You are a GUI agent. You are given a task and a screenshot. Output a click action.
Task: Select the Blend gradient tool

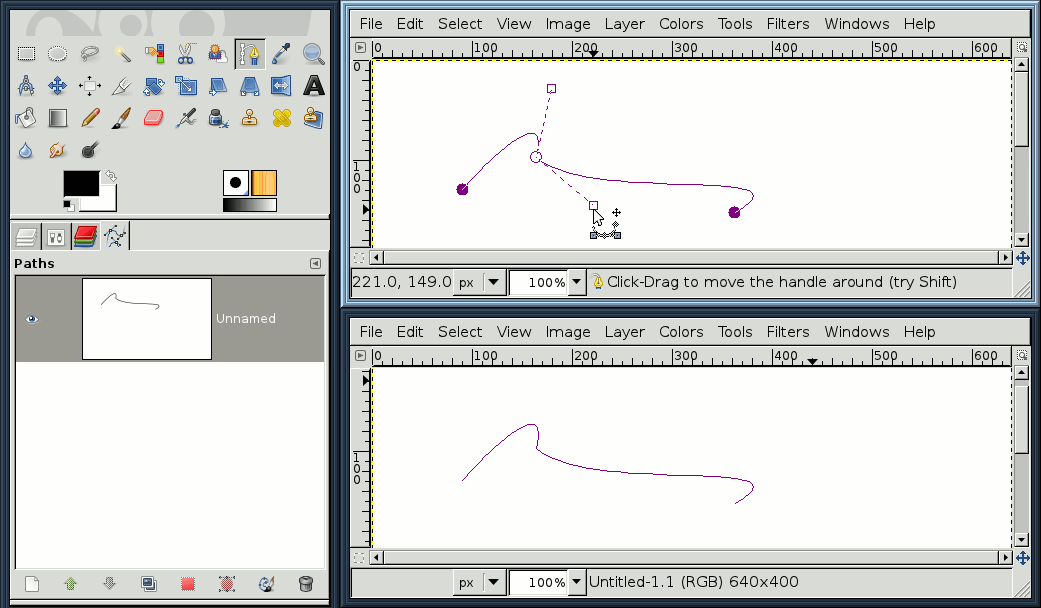pos(58,118)
